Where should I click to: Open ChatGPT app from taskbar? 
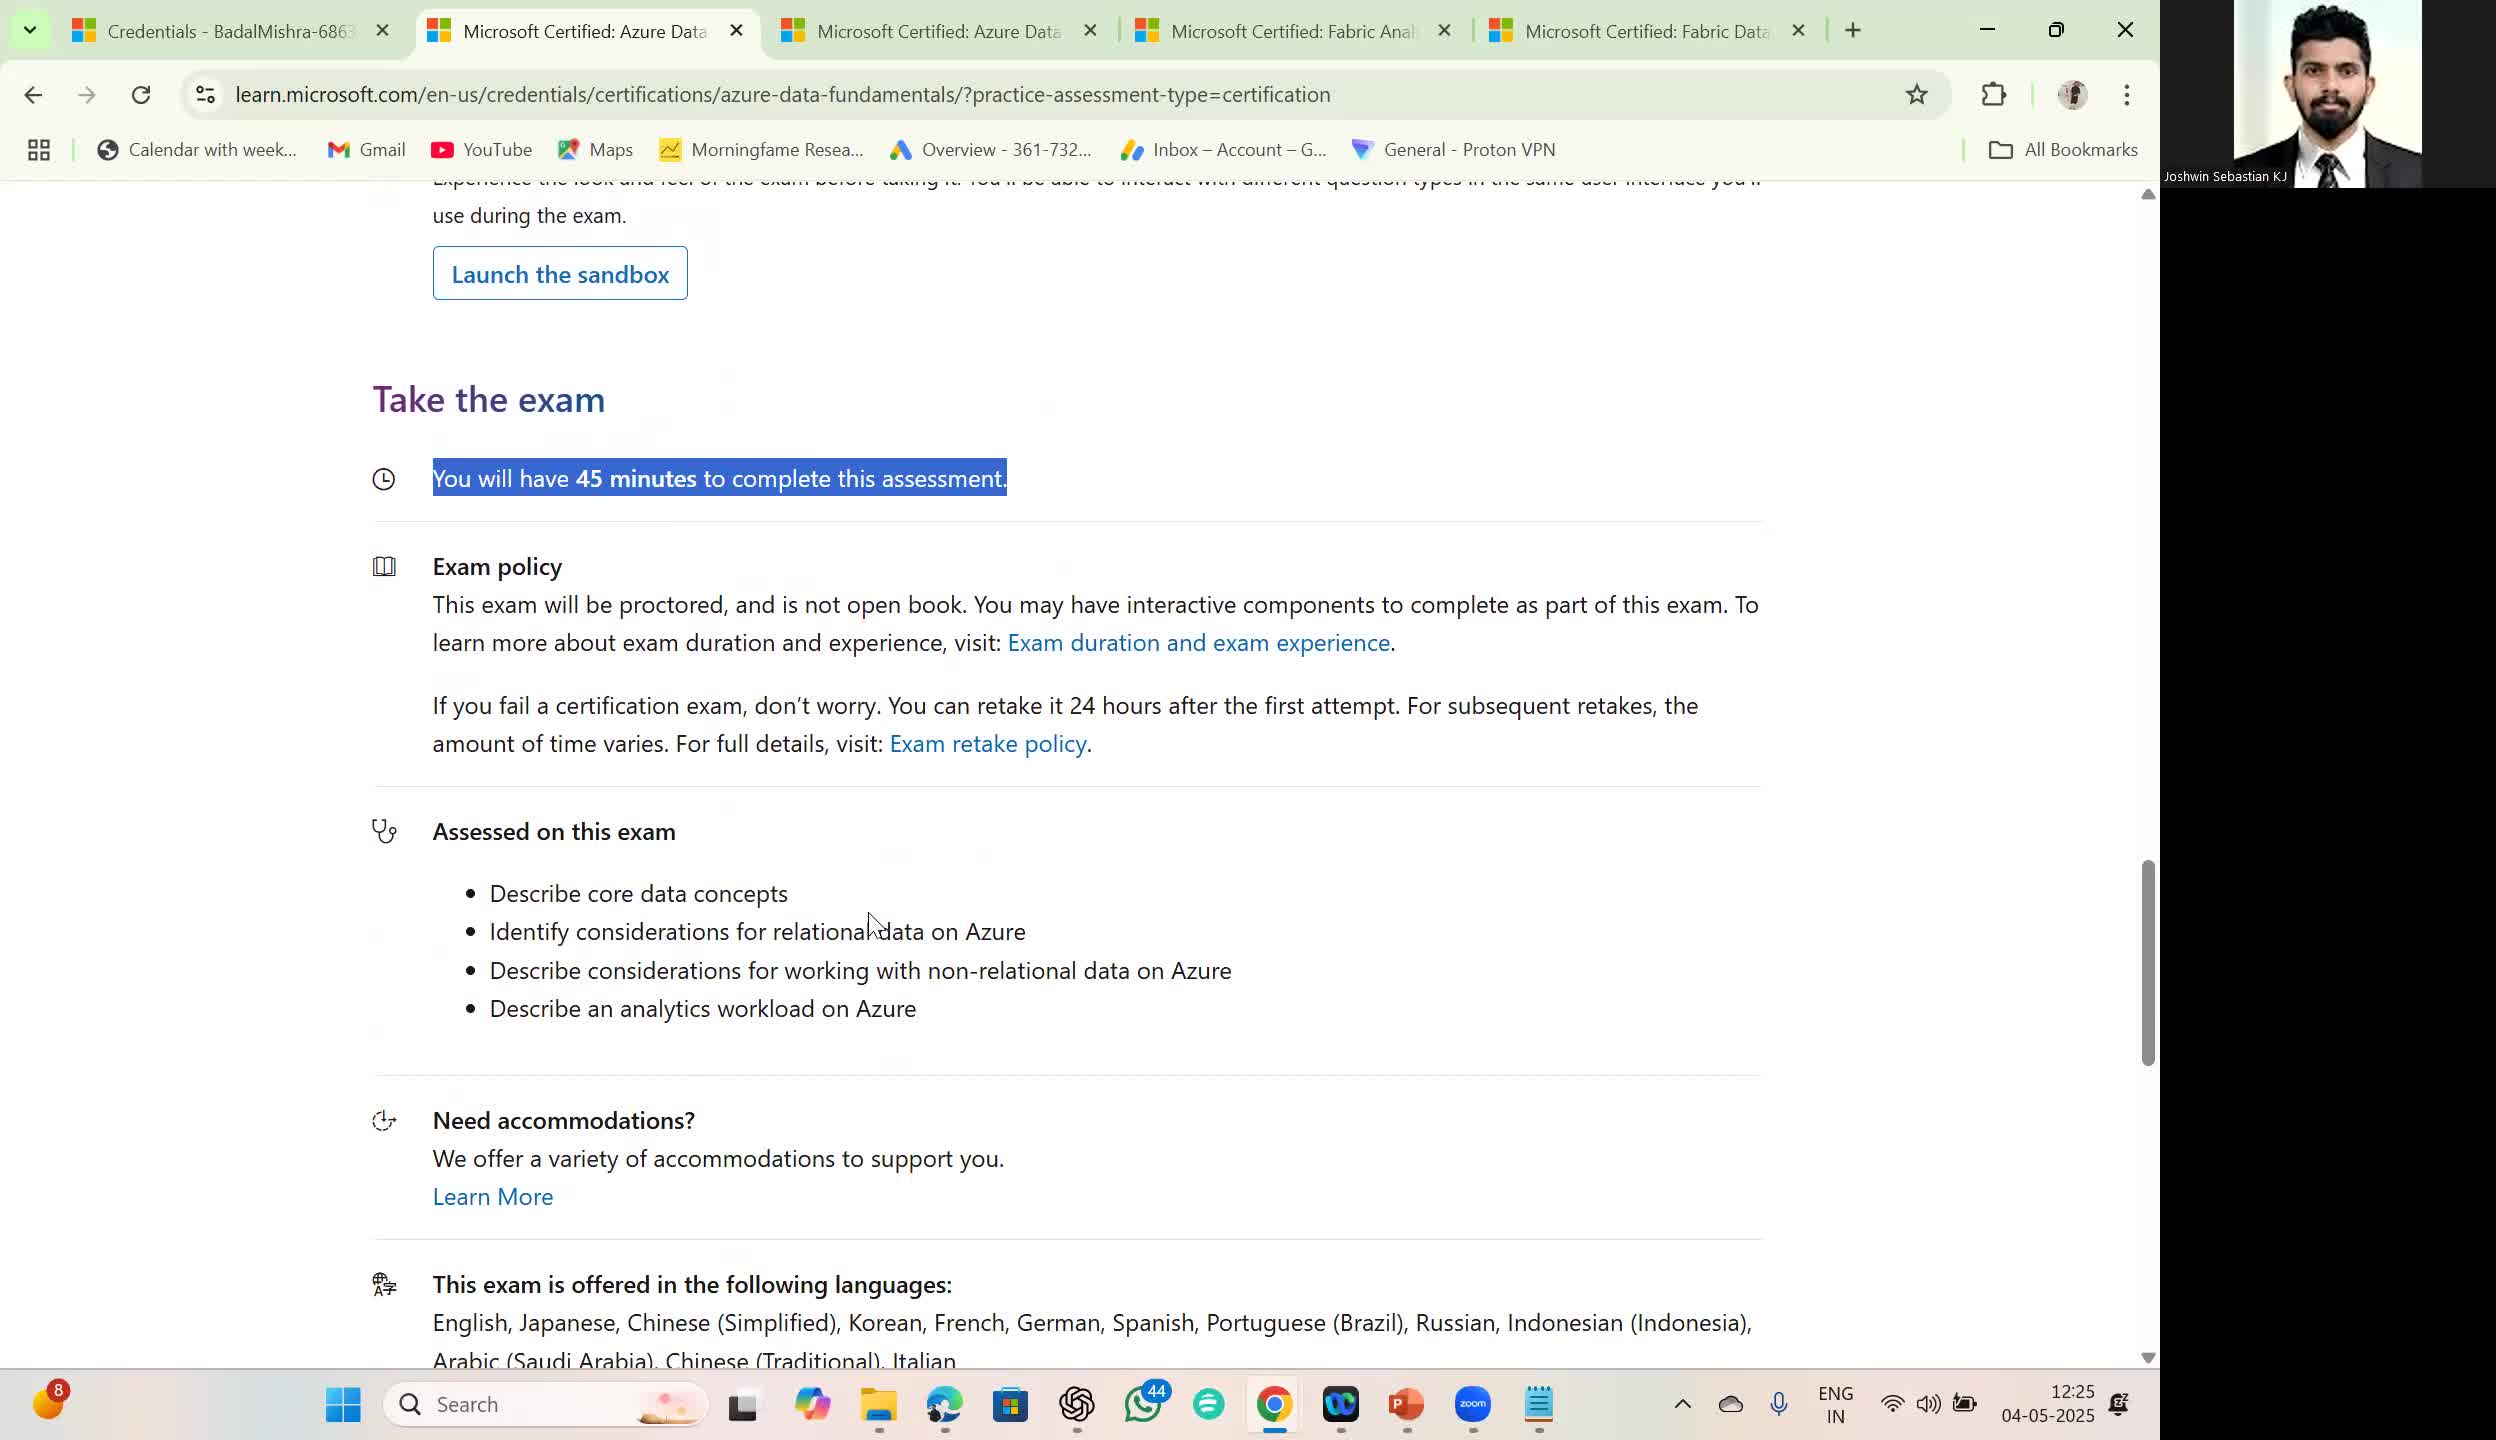(x=1076, y=1405)
